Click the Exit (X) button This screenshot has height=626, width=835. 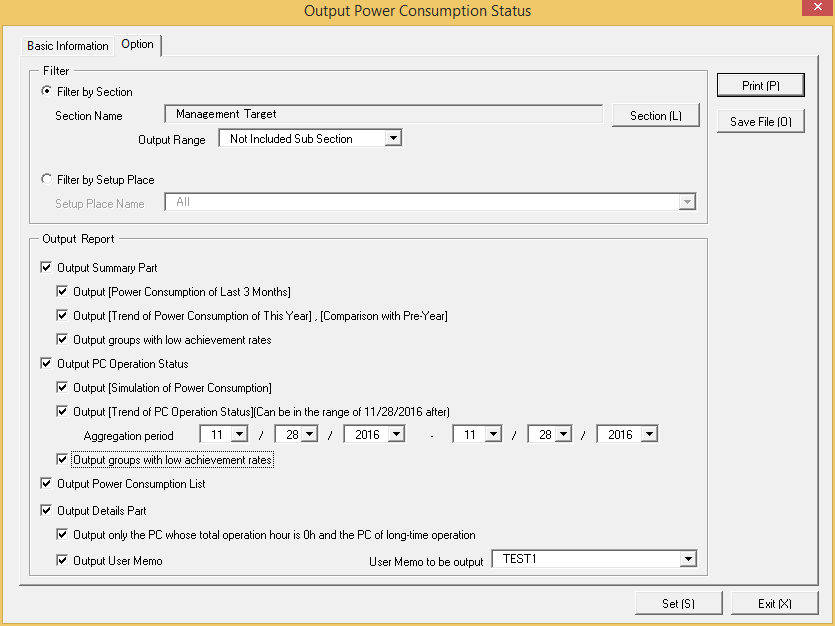click(x=775, y=603)
